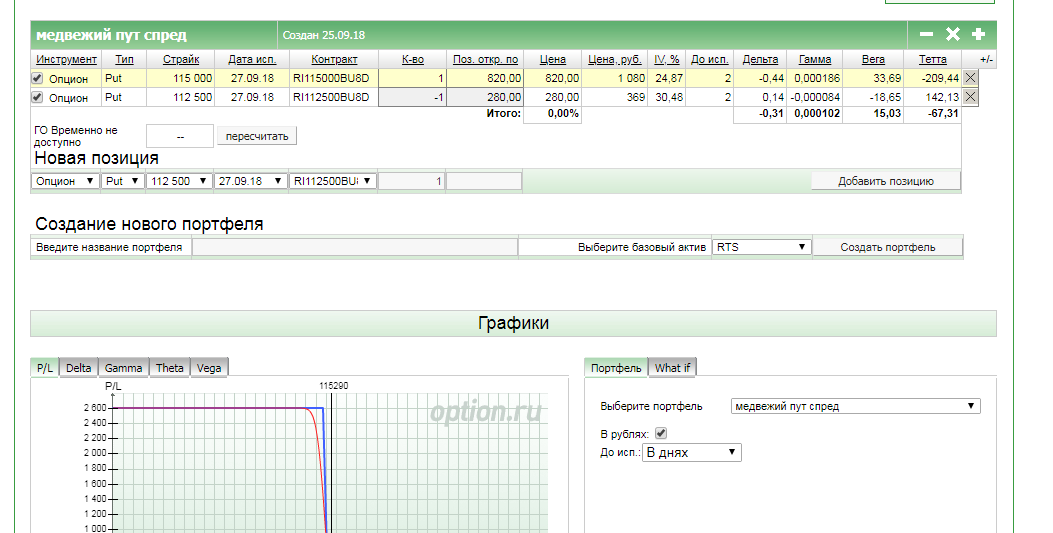Switch to the Theta chart tab
Screen dimensions: 1053x533
pyautogui.click(x=169, y=368)
